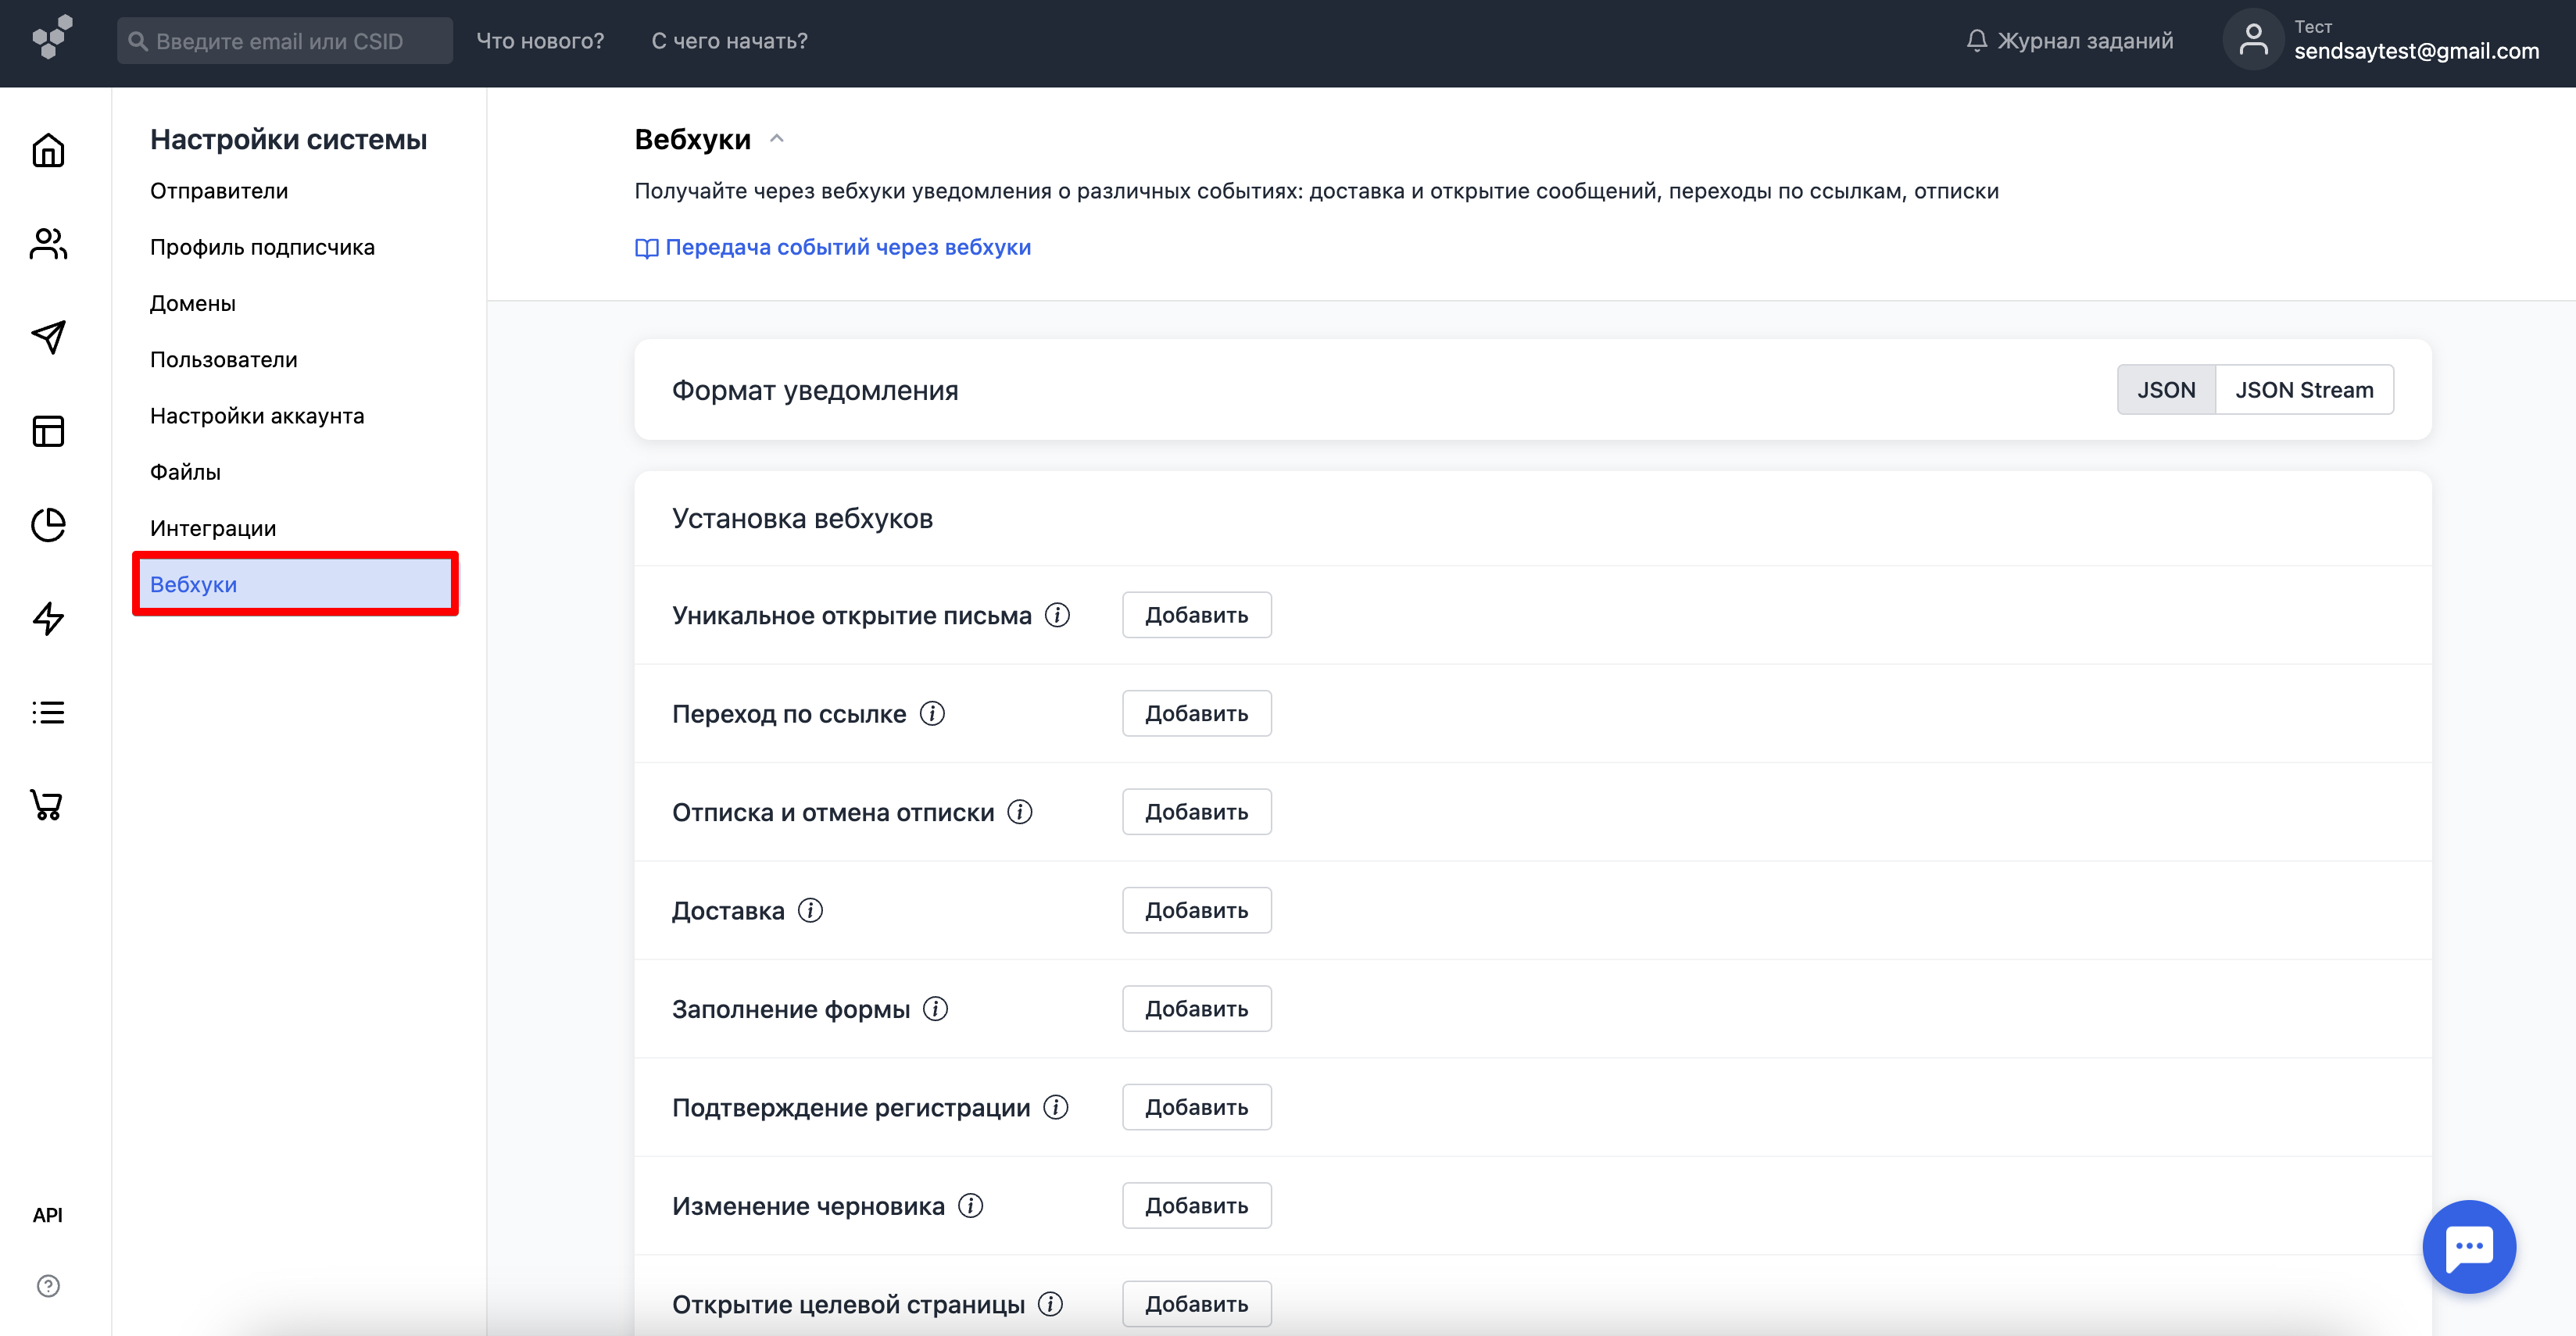Click the layout/templates sidebar icon
Viewport: 2576px width, 1336px height.
pyautogui.click(x=47, y=430)
